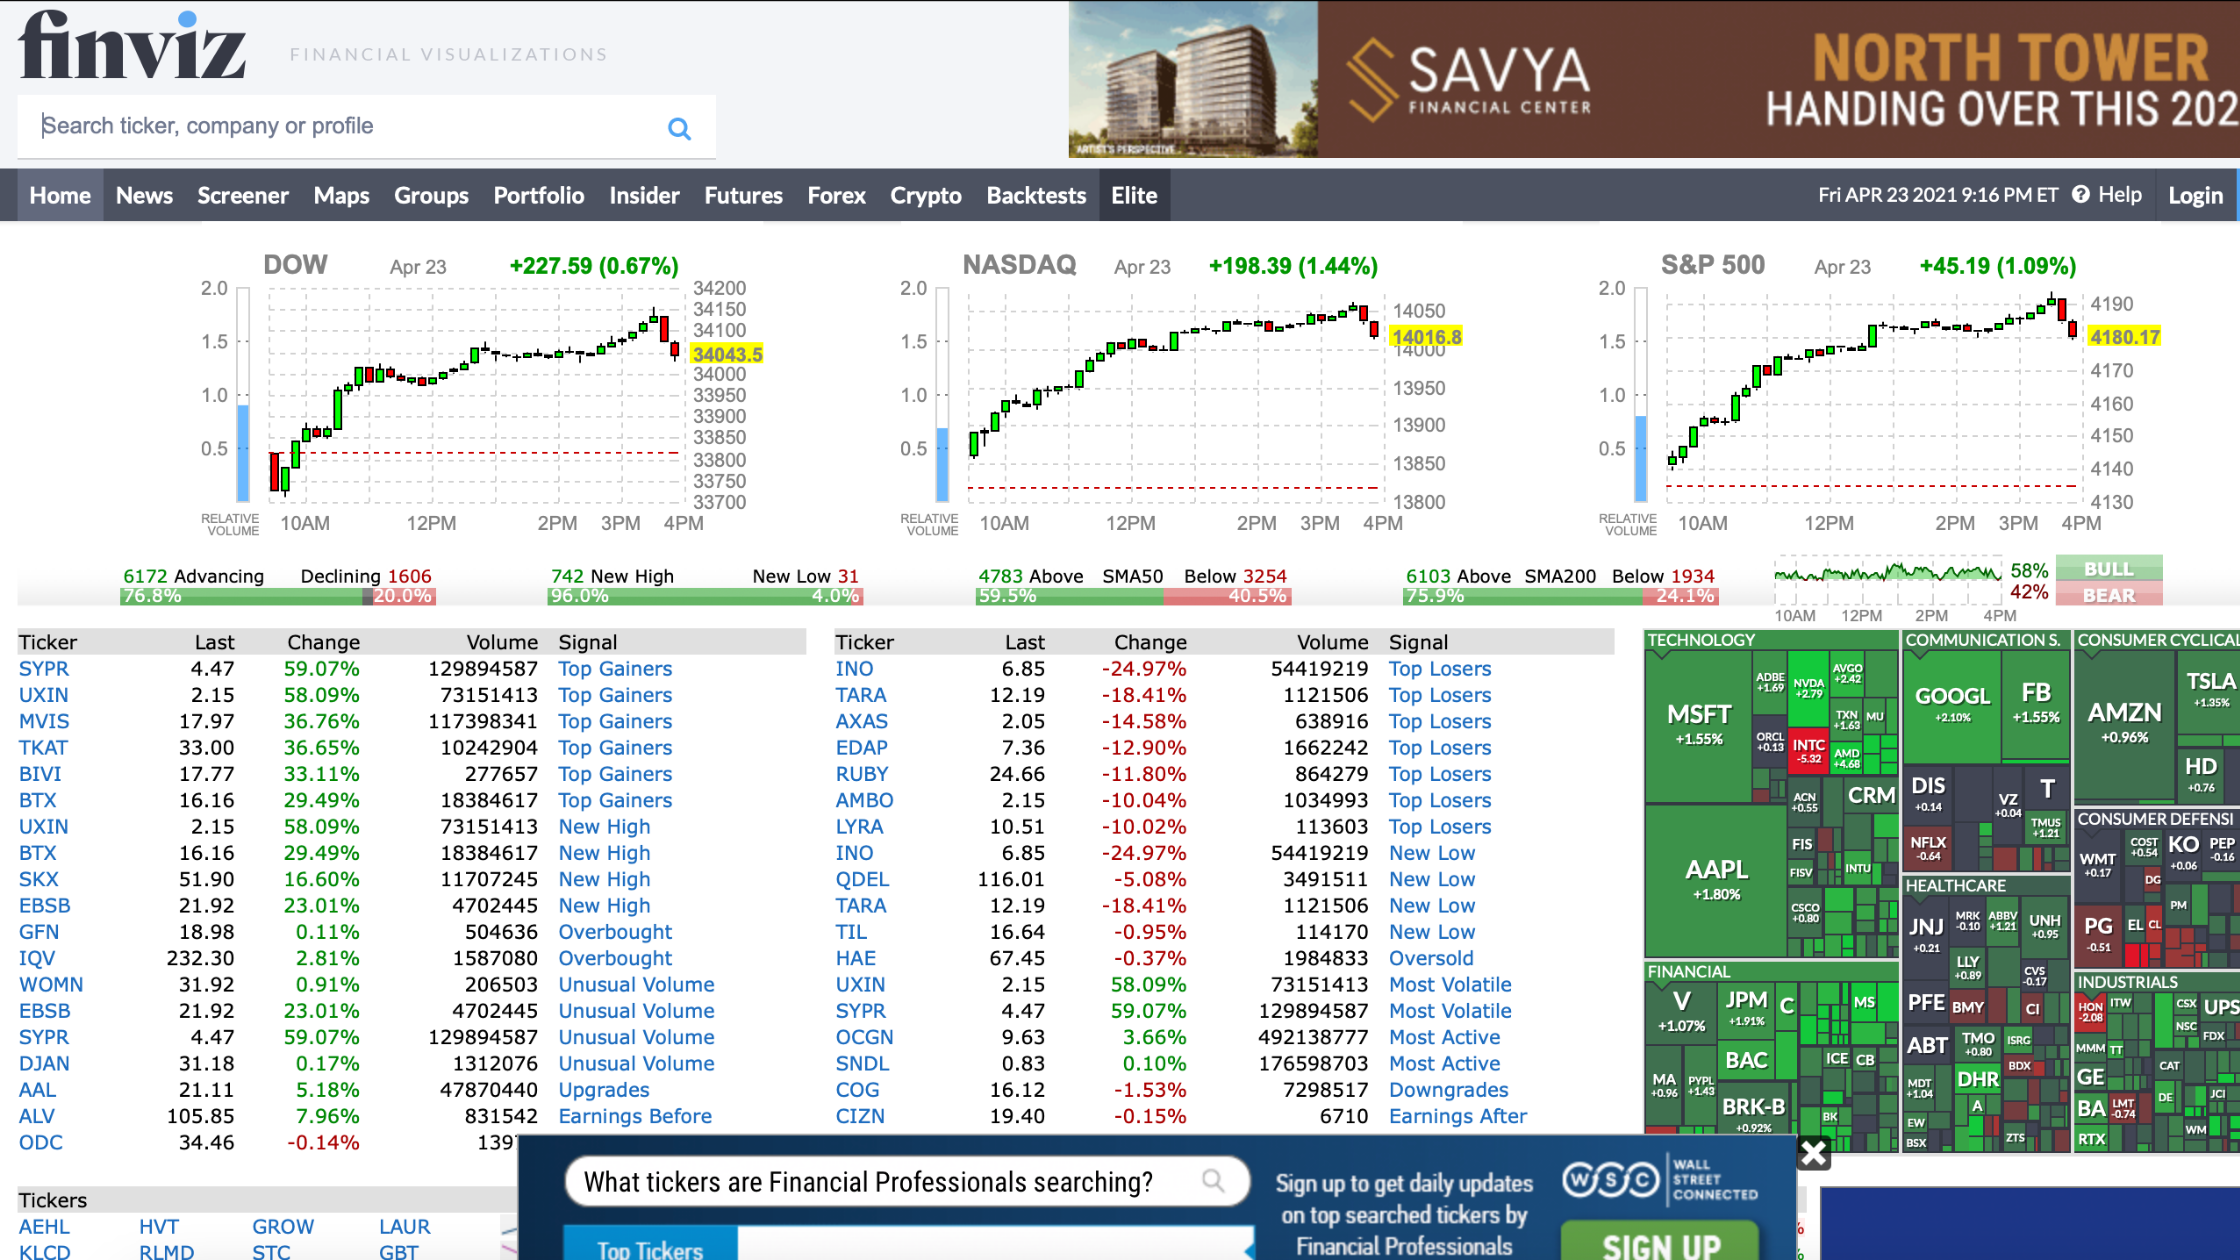Close the bottom ad popup

pyautogui.click(x=1813, y=1154)
